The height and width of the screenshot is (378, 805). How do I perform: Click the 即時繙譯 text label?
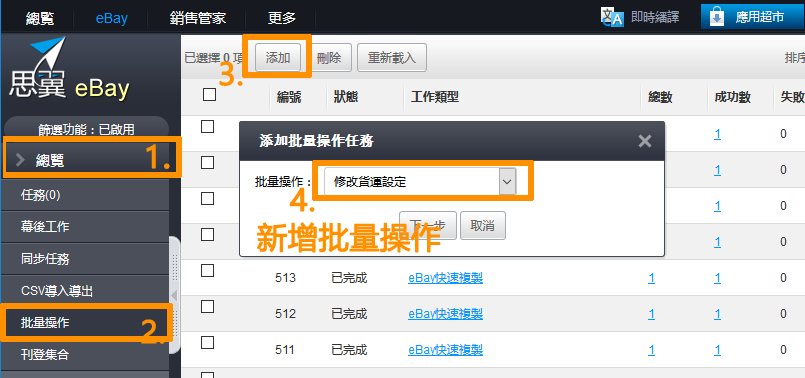tap(655, 17)
